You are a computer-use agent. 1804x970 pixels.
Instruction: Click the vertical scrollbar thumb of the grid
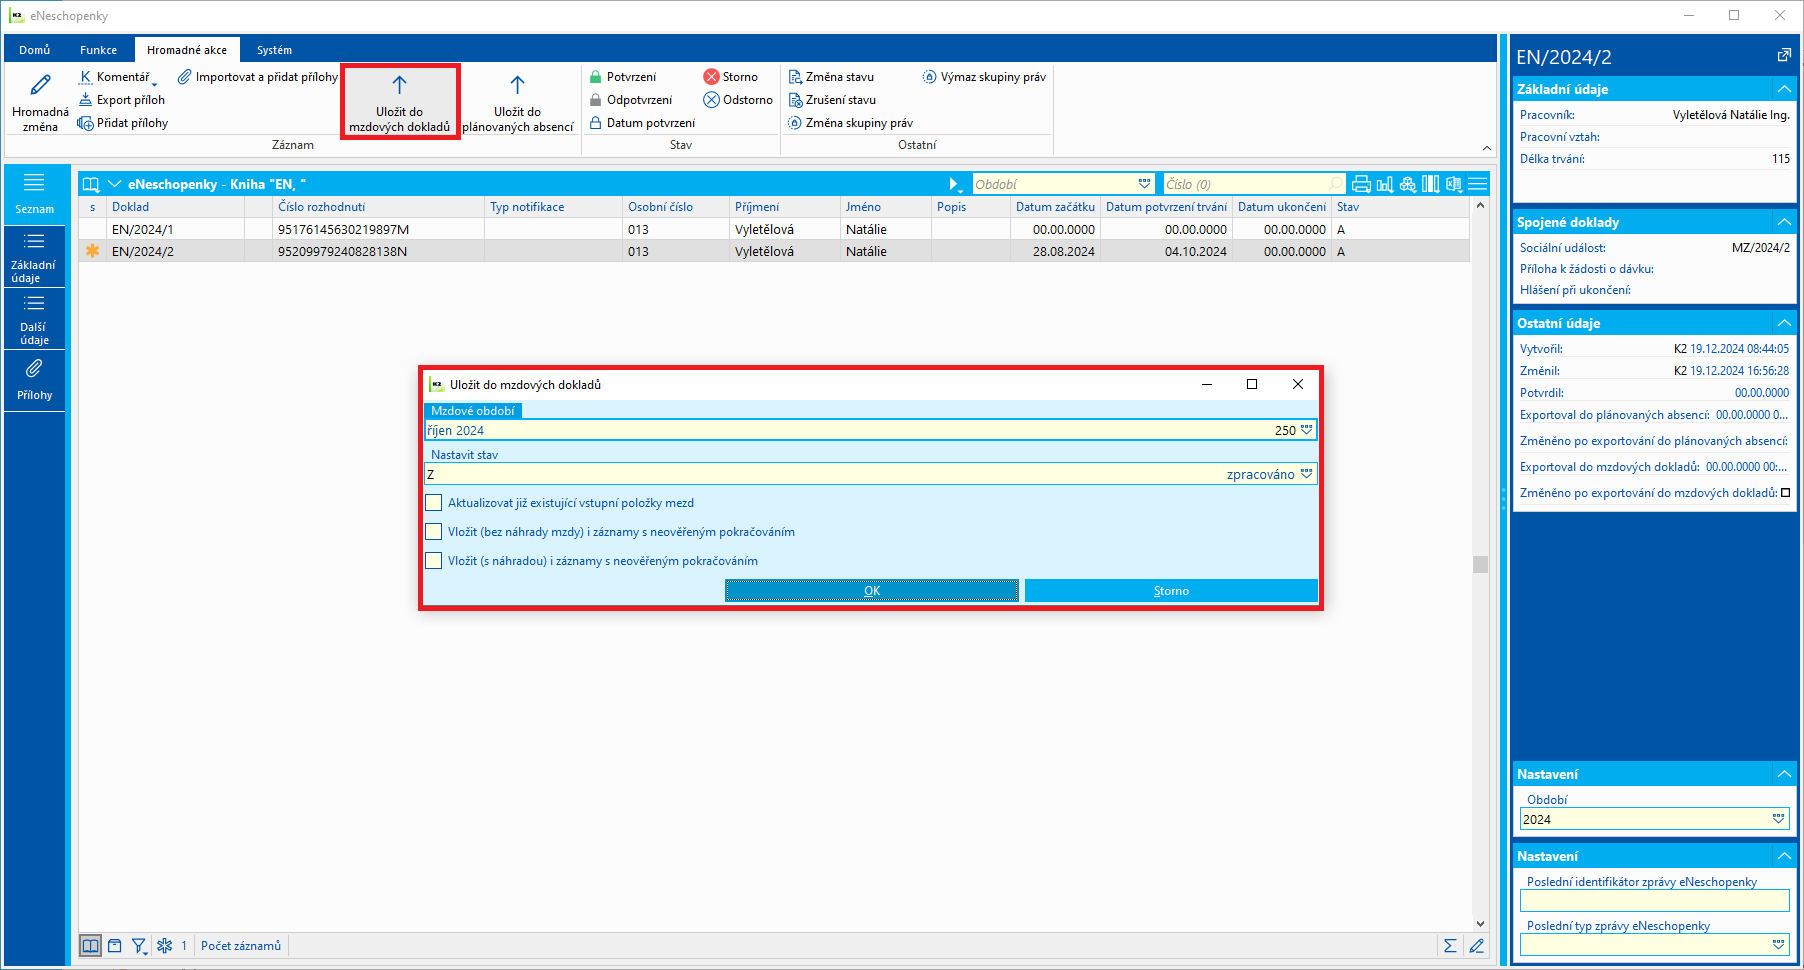coord(1481,564)
